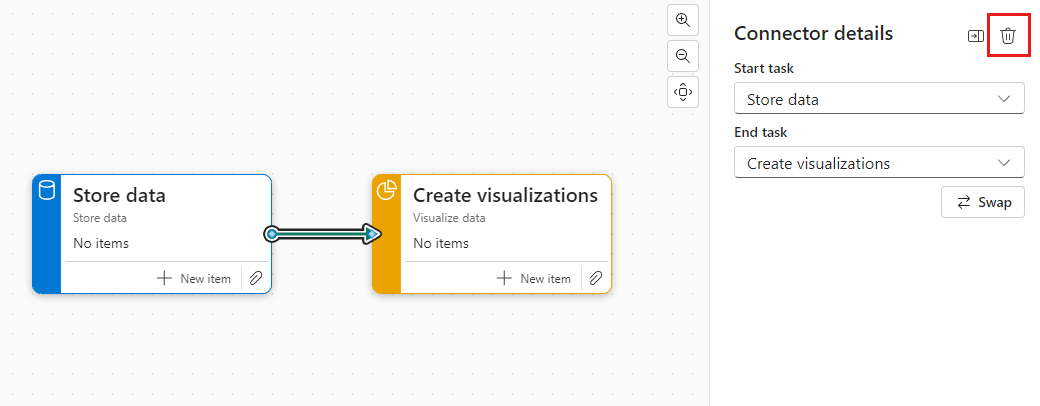
Task: Select the Create visualizations task title
Action: tap(505, 195)
